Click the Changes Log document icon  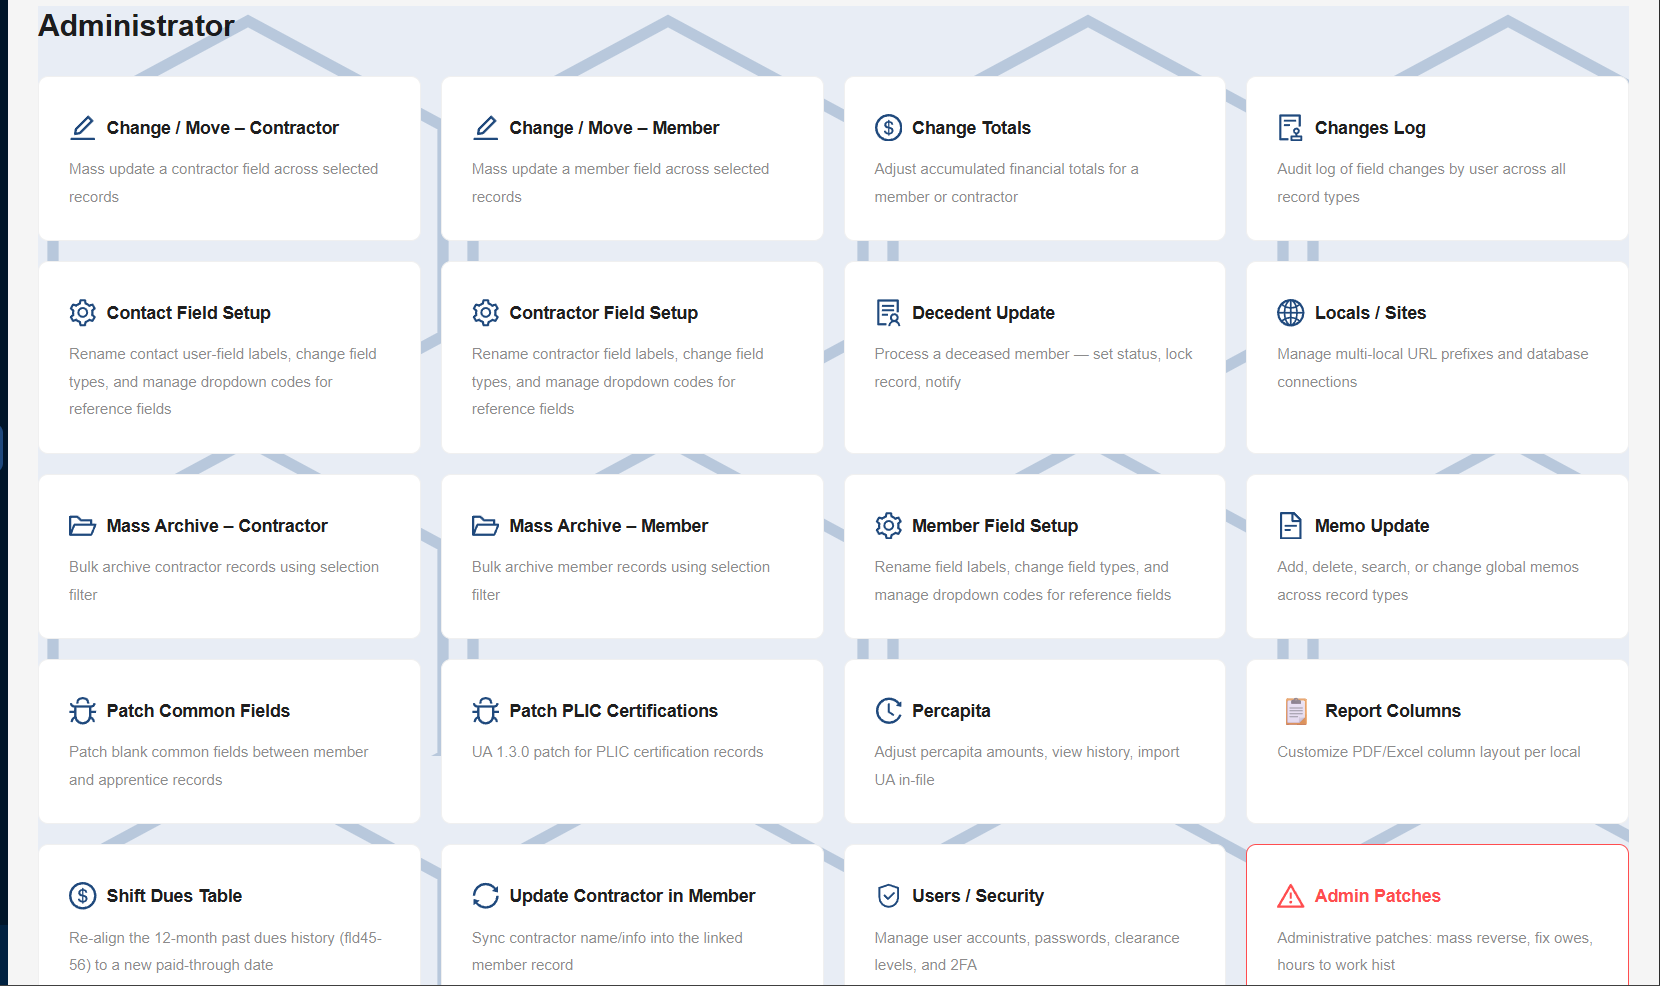(1291, 128)
